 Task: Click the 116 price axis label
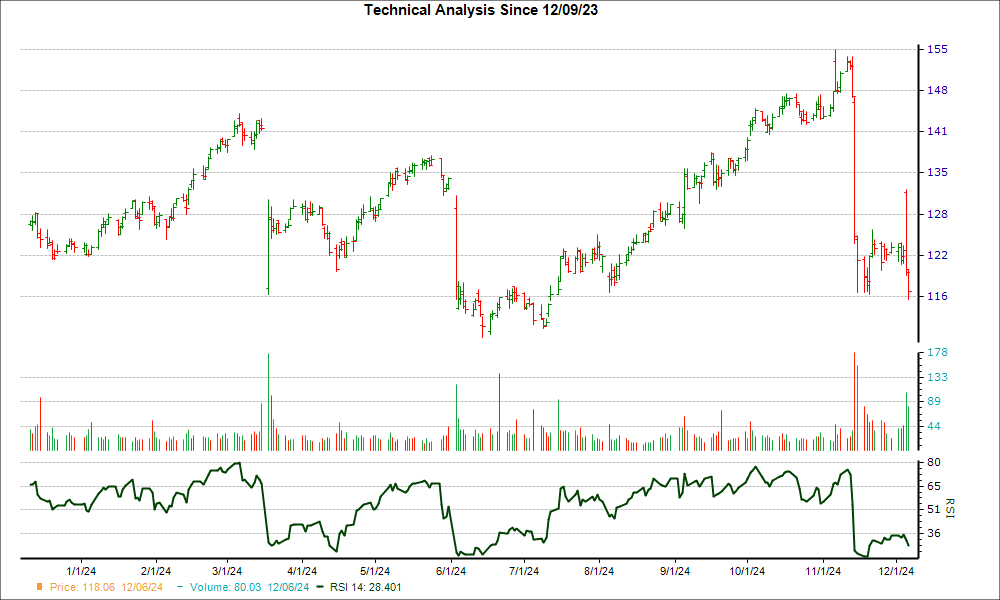point(937,296)
